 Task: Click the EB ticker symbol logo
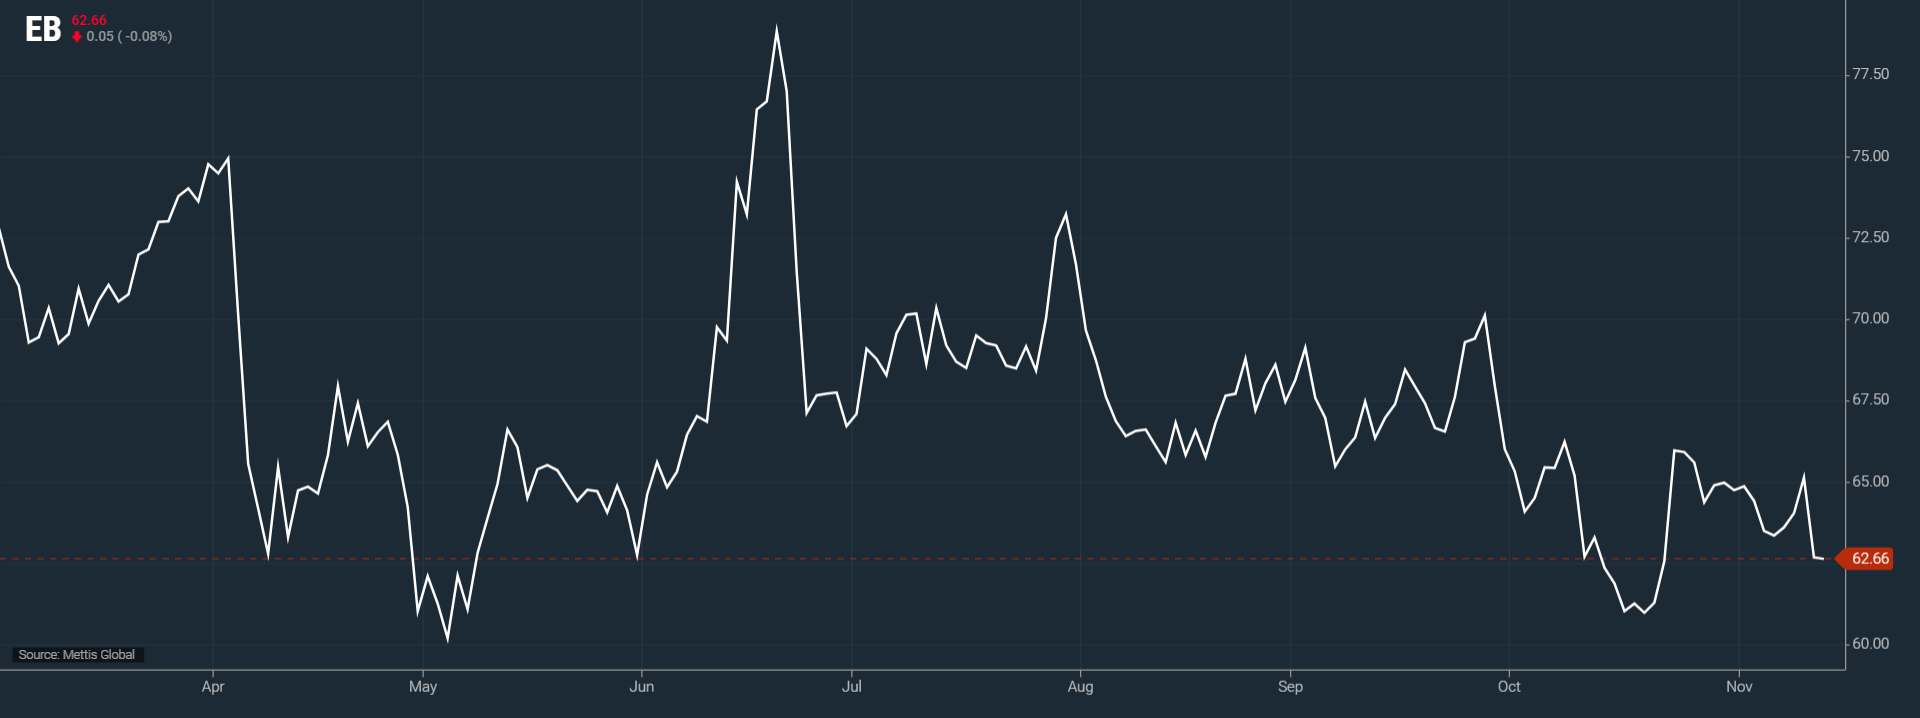tap(43, 30)
